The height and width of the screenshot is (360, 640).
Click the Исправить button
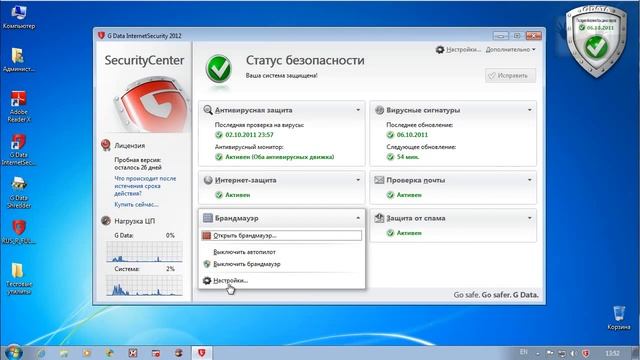tap(510, 76)
